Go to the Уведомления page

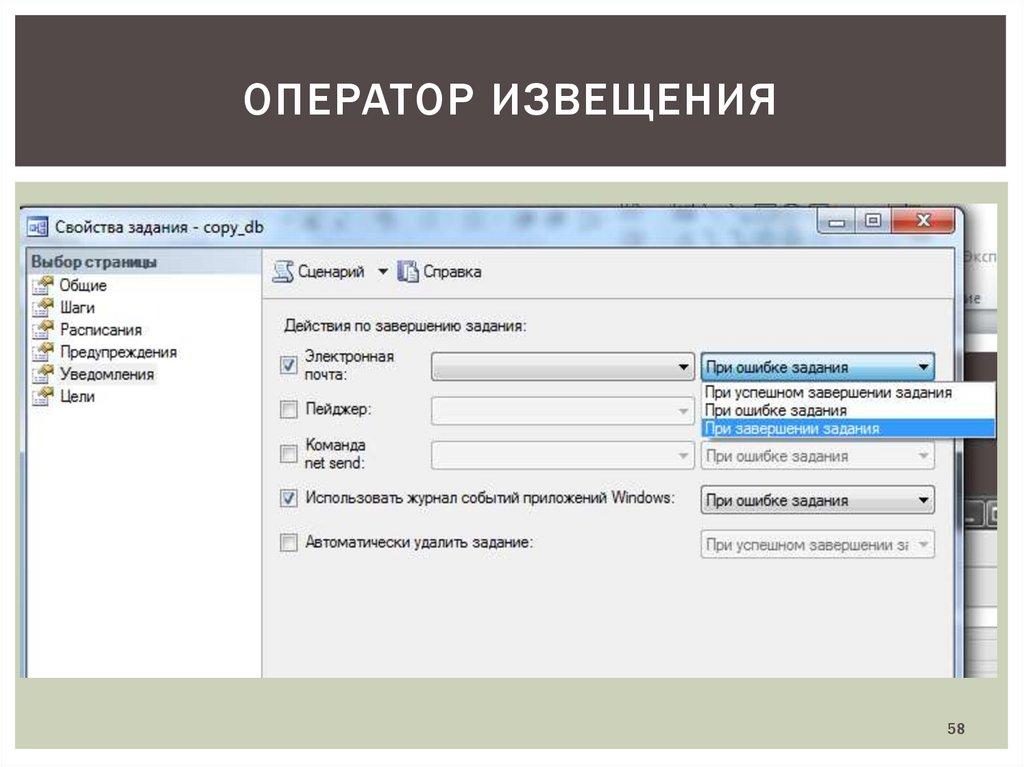tap(107, 374)
